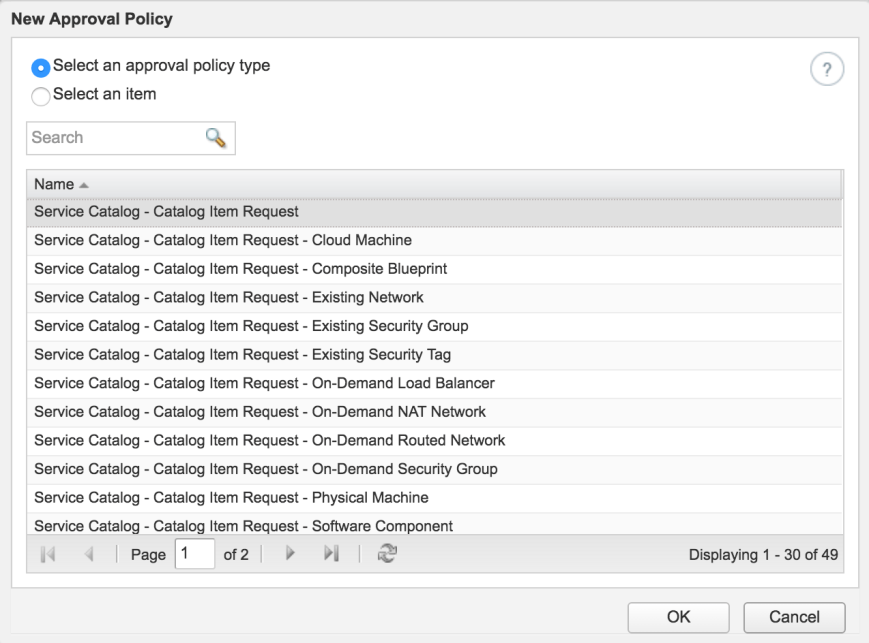Click the search magnifier icon

tap(215, 138)
